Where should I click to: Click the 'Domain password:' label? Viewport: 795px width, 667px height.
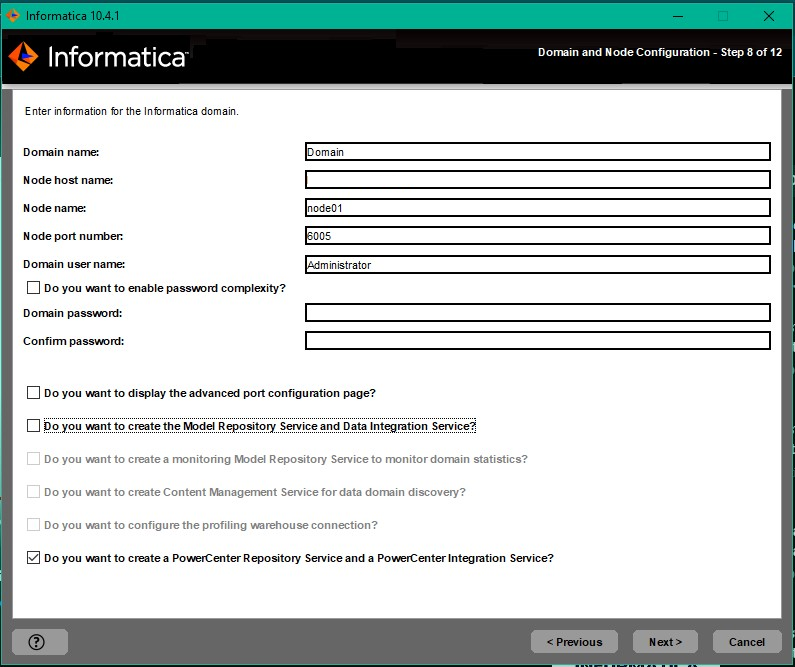click(x=73, y=313)
